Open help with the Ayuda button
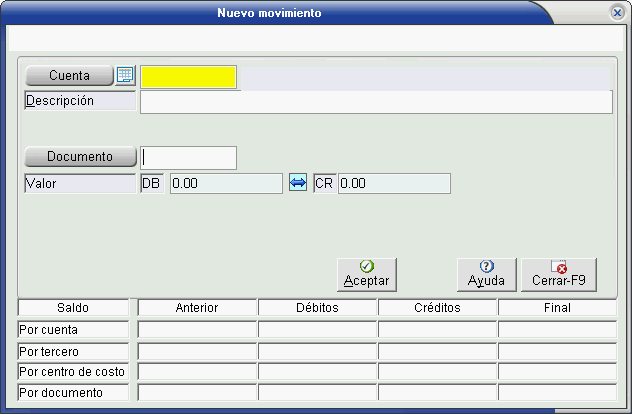 (486, 273)
